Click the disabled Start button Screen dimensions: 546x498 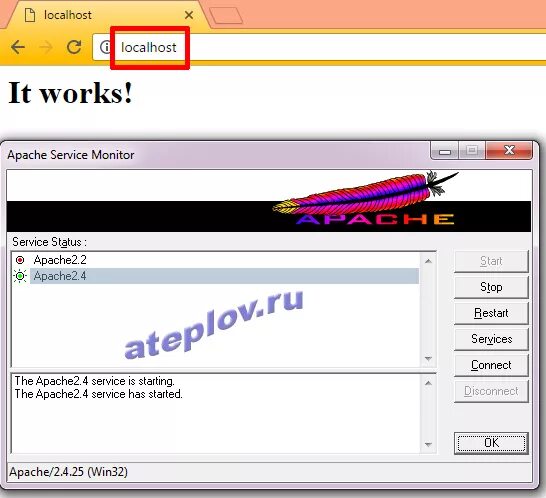click(x=491, y=261)
